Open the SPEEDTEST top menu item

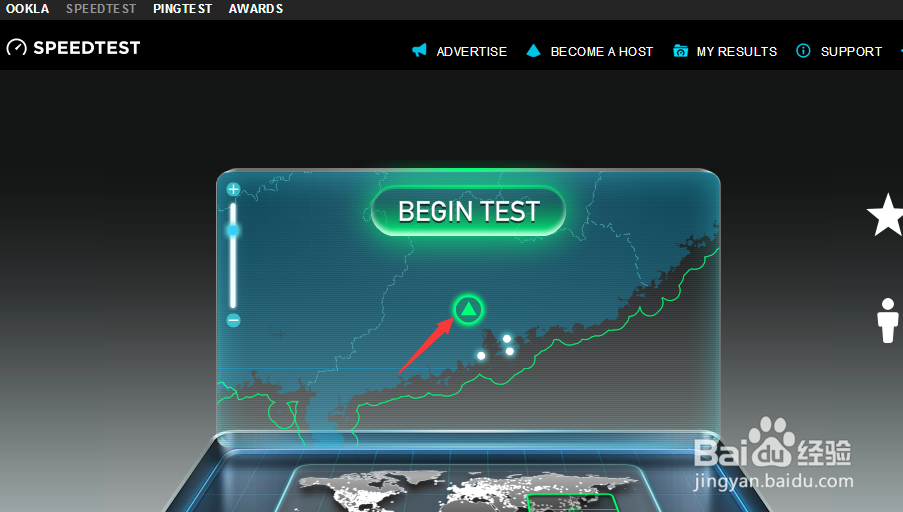tap(101, 9)
